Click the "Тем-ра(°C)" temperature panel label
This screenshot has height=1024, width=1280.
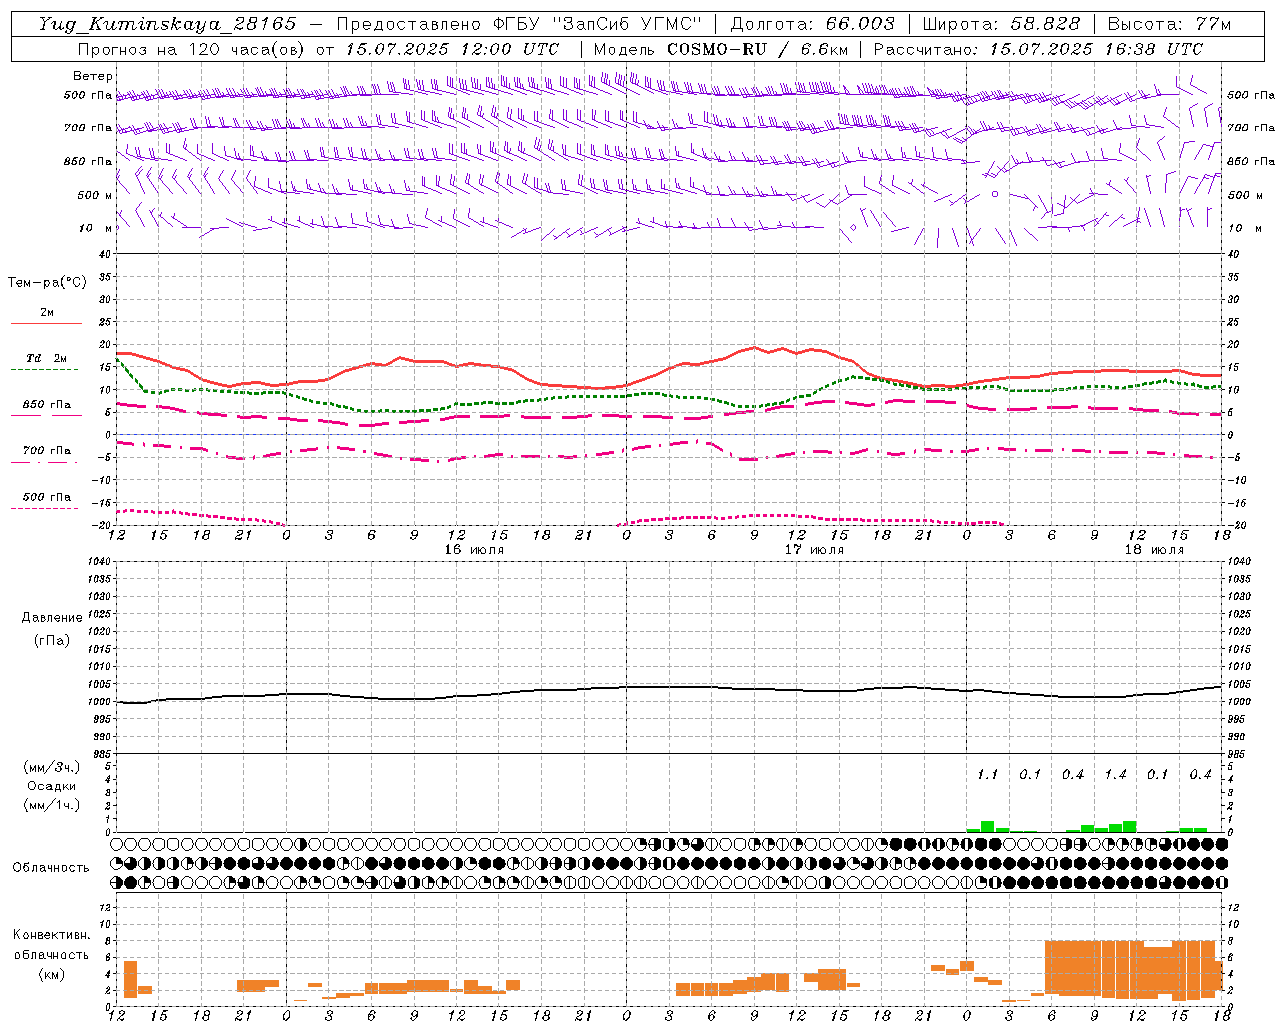[47, 283]
